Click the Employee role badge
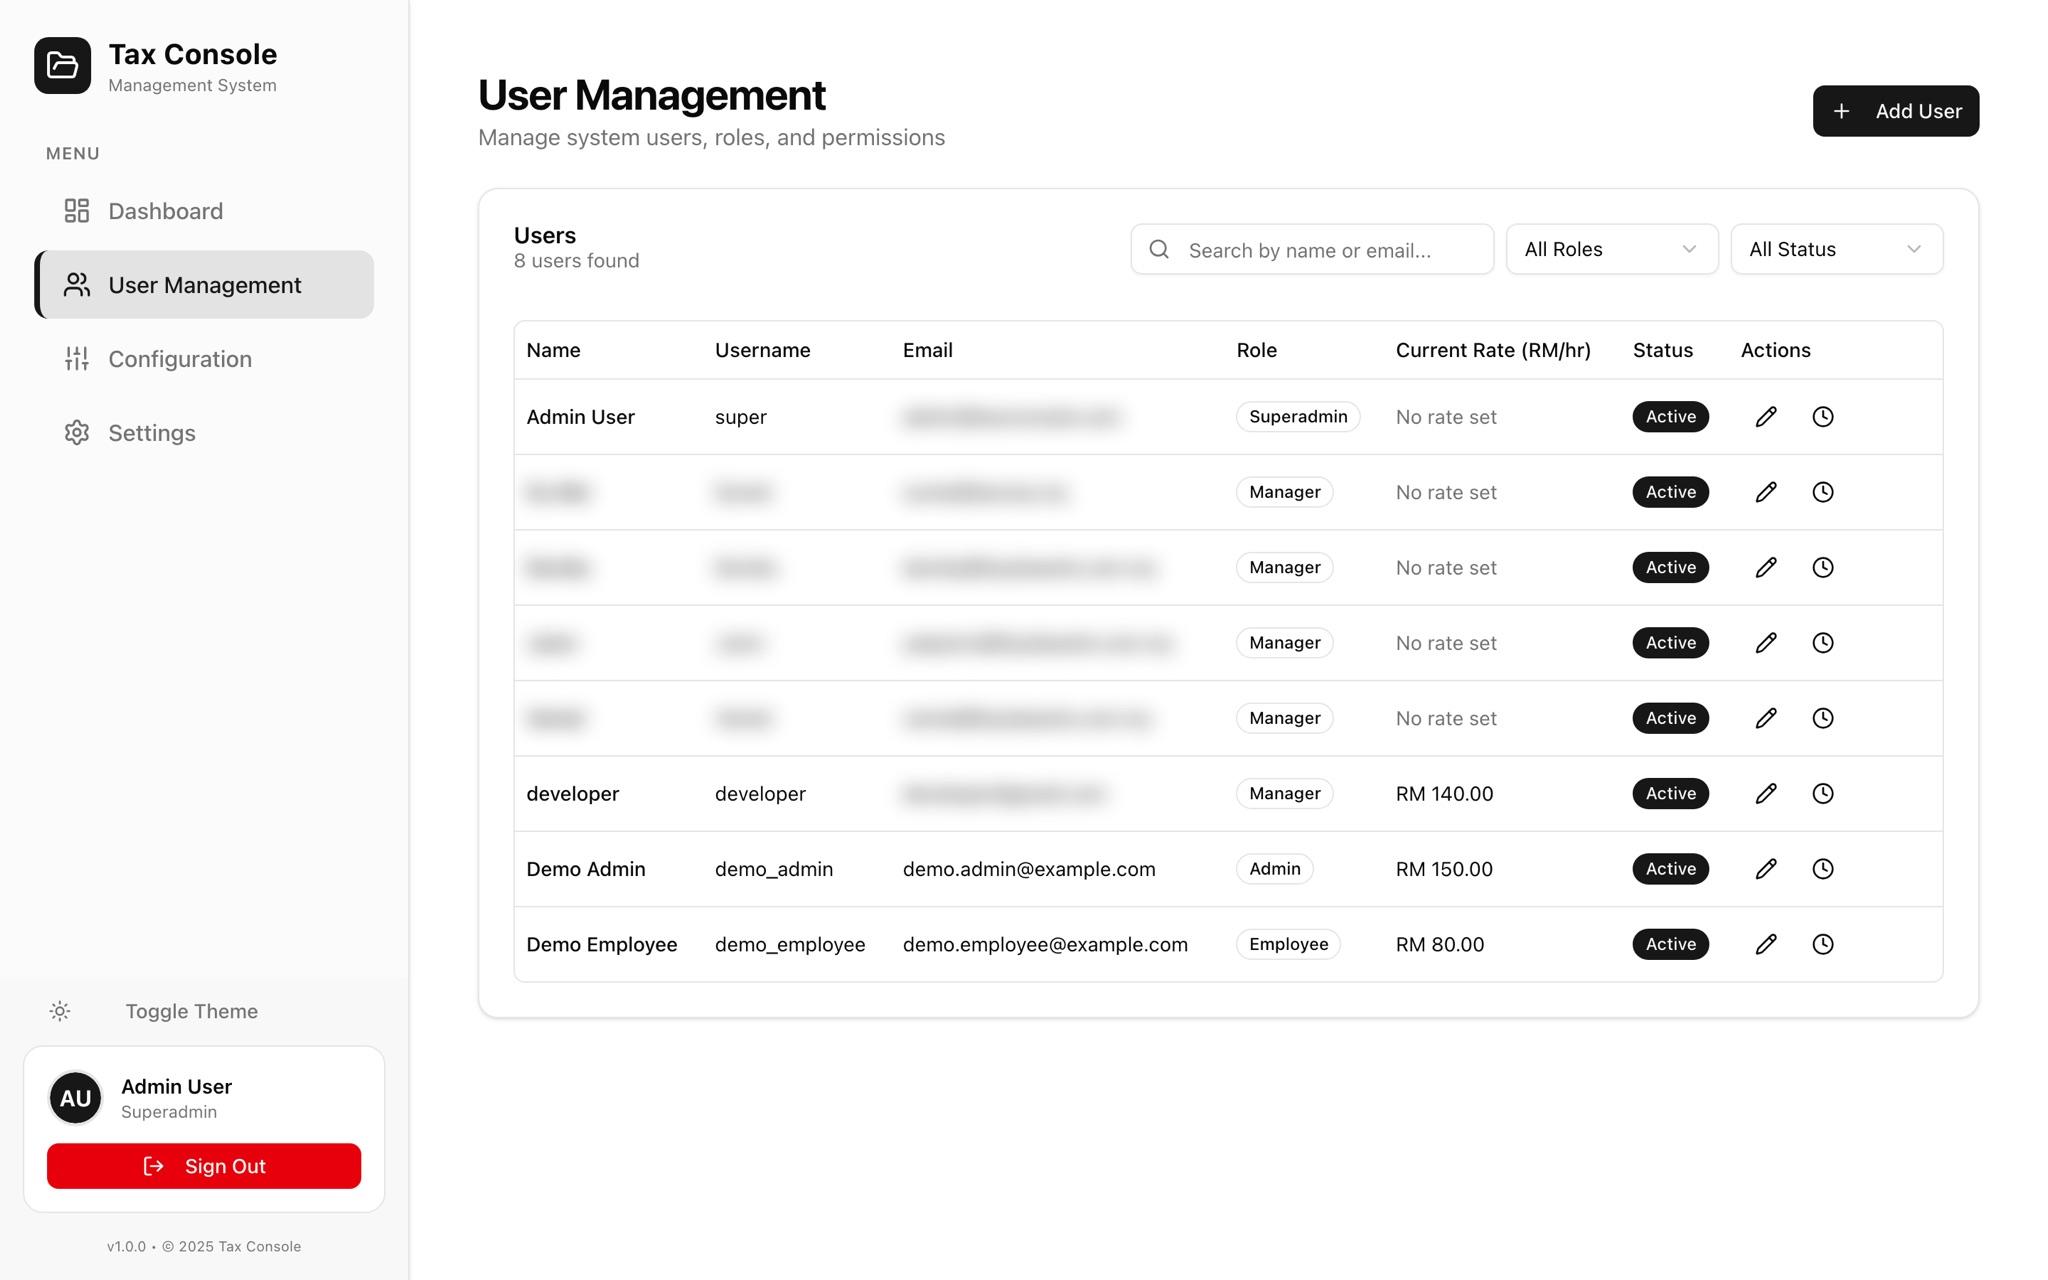2048x1280 pixels. pos(1289,944)
